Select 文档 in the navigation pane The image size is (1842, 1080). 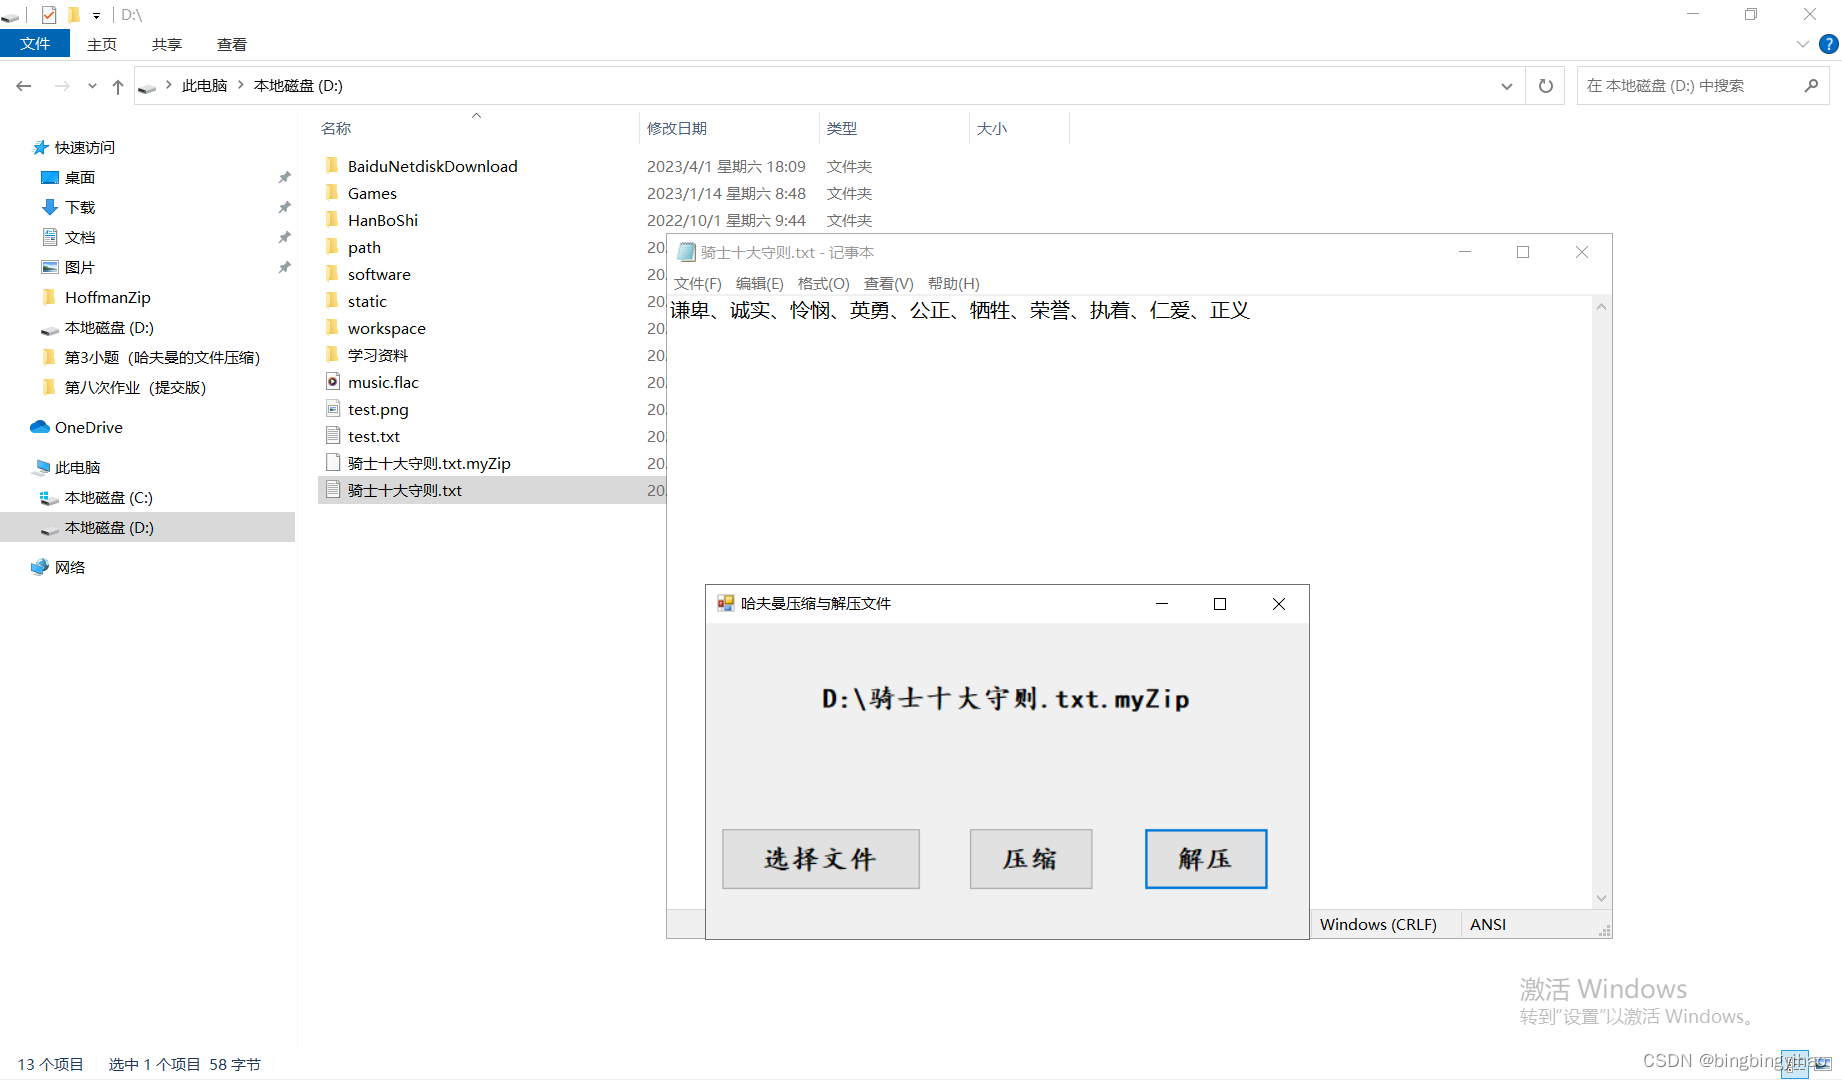coord(79,237)
